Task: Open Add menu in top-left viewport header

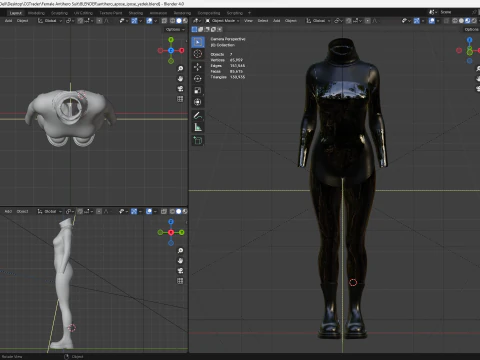Action: coord(8,21)
